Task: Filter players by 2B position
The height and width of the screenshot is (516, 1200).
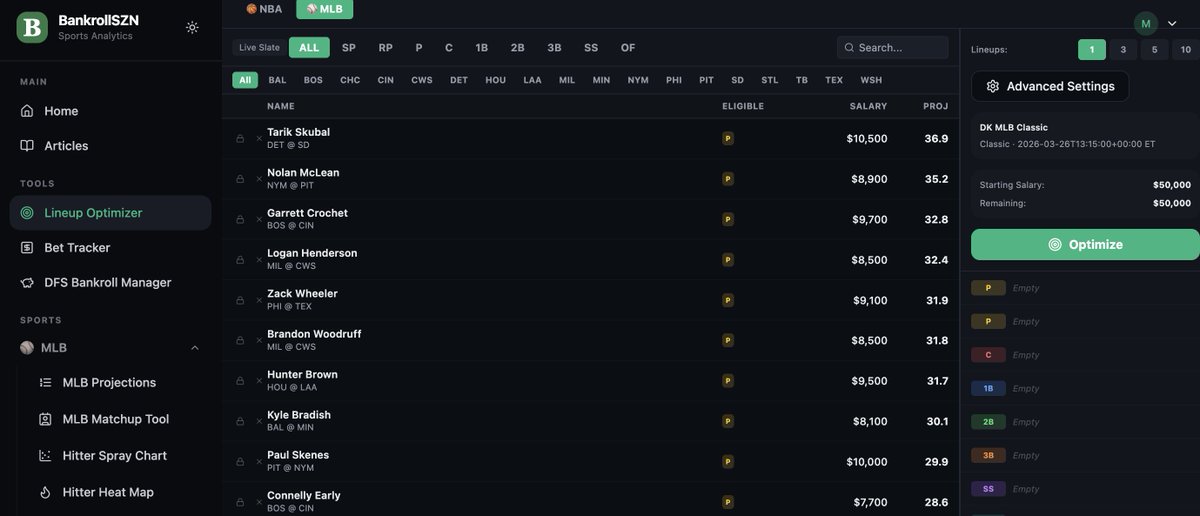Action: [518, 47]
